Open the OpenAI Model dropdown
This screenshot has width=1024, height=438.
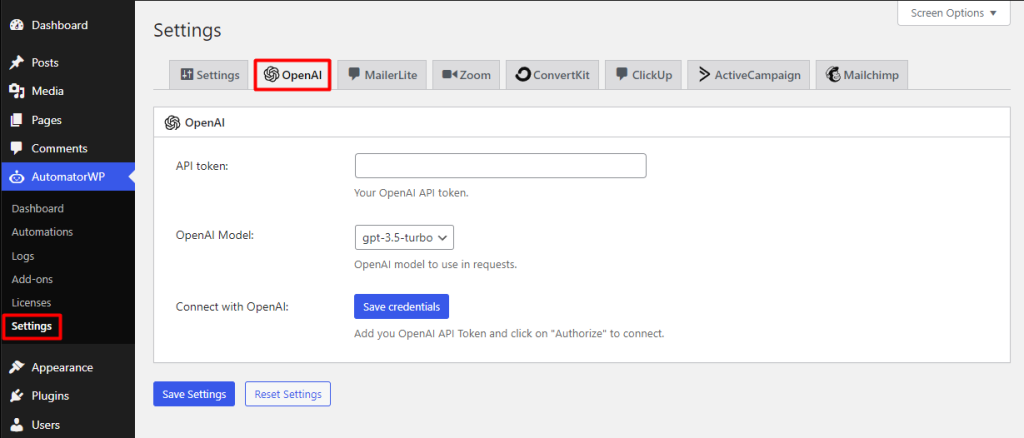point(404,238)
